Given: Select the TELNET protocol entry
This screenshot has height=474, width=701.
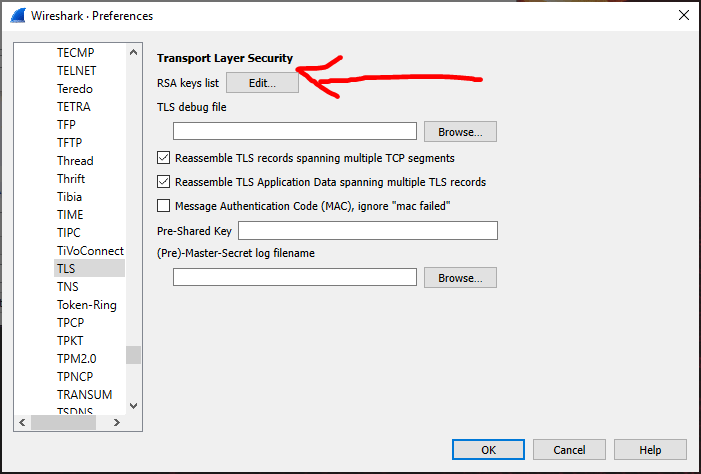Looking at the screenshot, I should 76,71.
